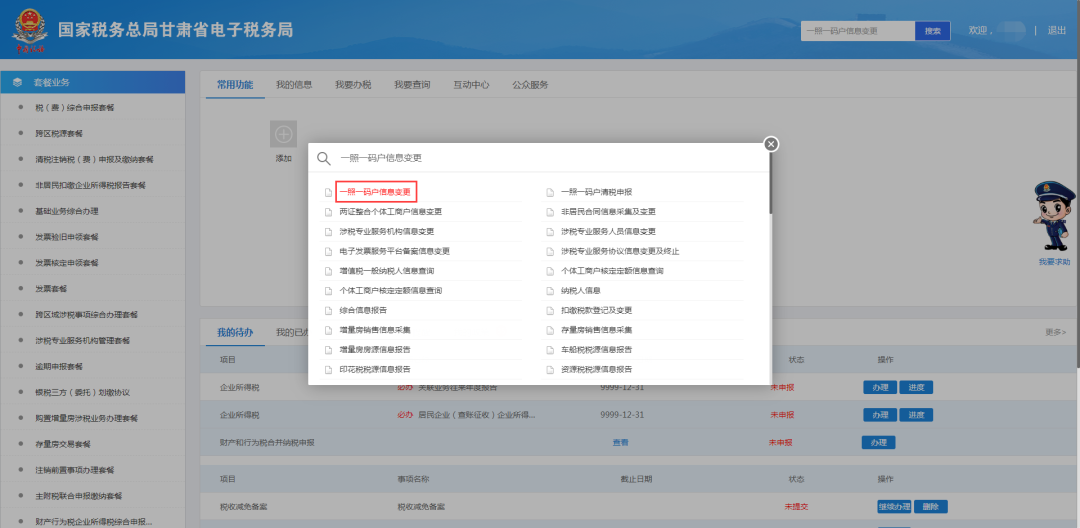The image size is (1080, 528).
Task: Switch to 我要查询 tab
Action: 413,85
